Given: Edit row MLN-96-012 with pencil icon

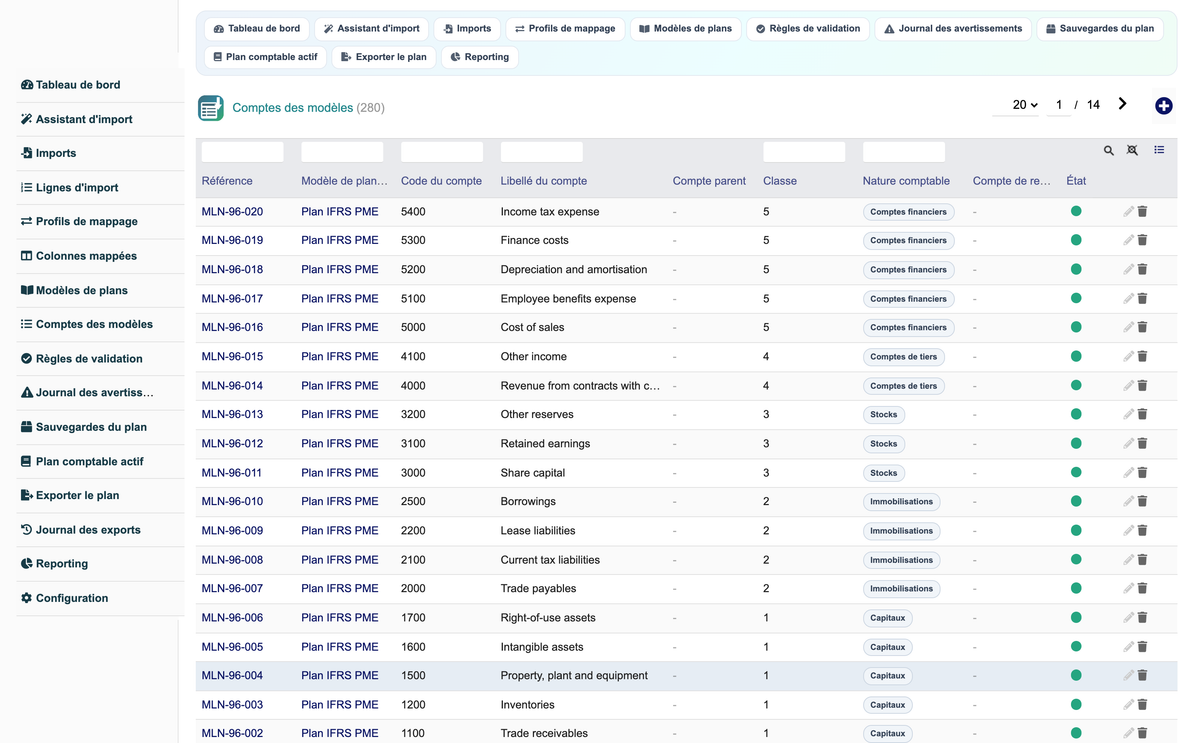Looking at the screenshot, I should 1128,444.
